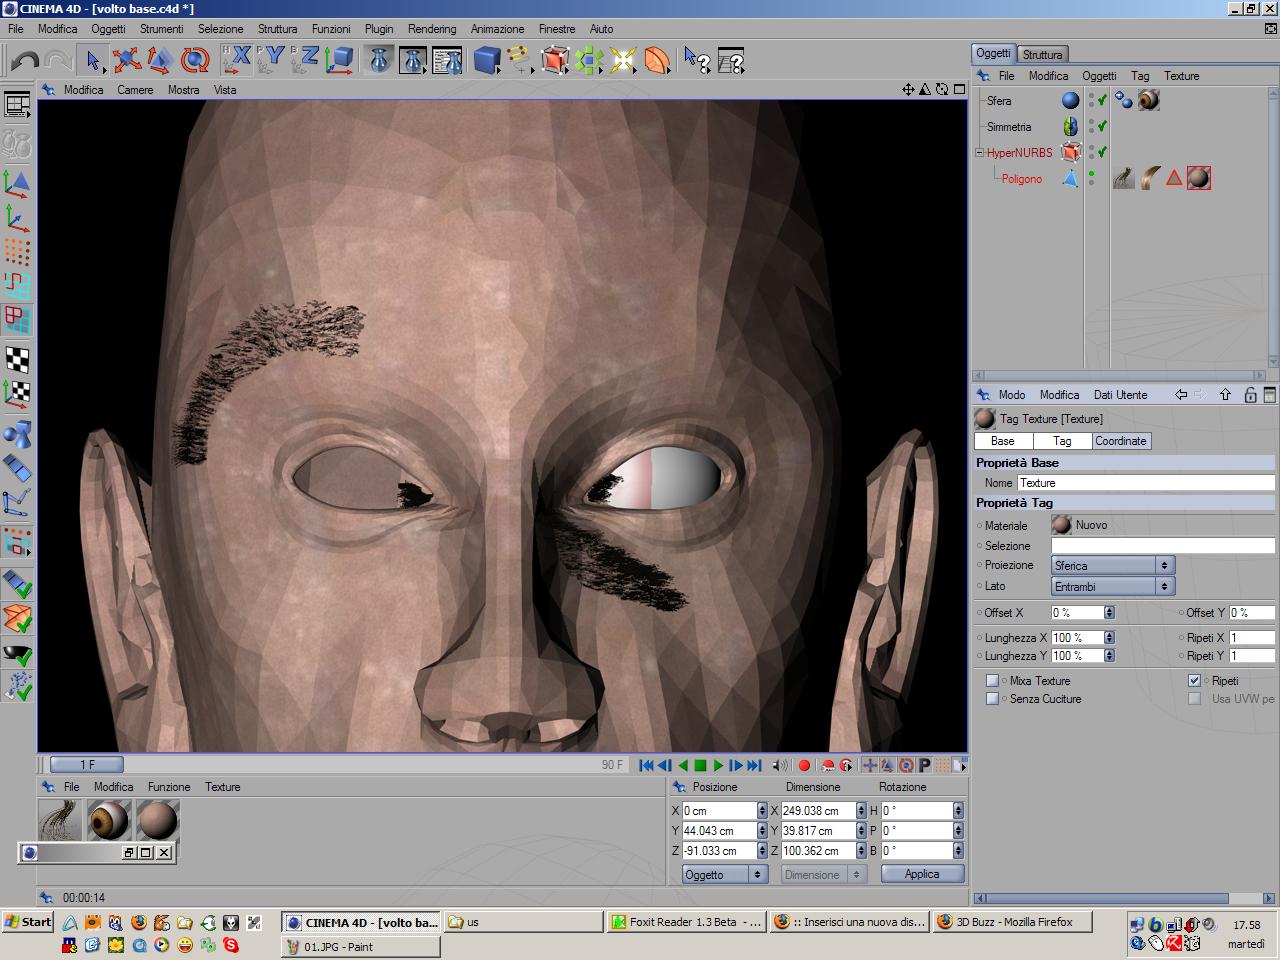Open the Rendering menu

pyautogui.click(x=432, y=29)
